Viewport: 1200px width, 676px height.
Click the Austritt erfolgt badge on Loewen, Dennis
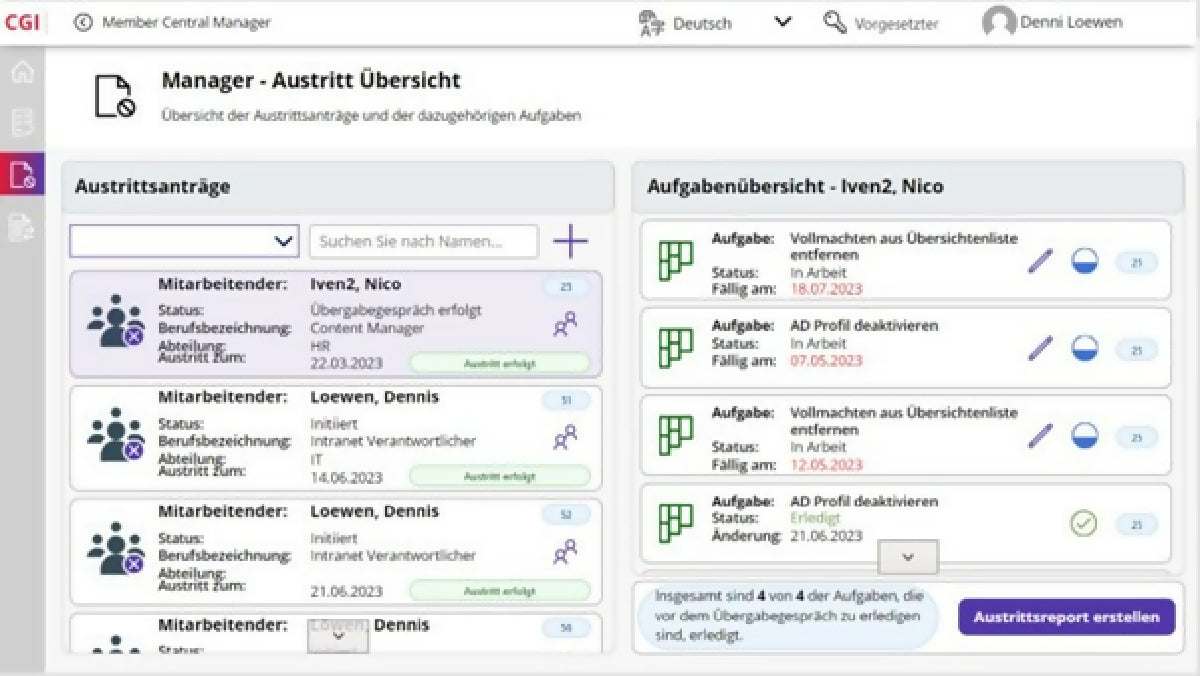tap(499, 477)
